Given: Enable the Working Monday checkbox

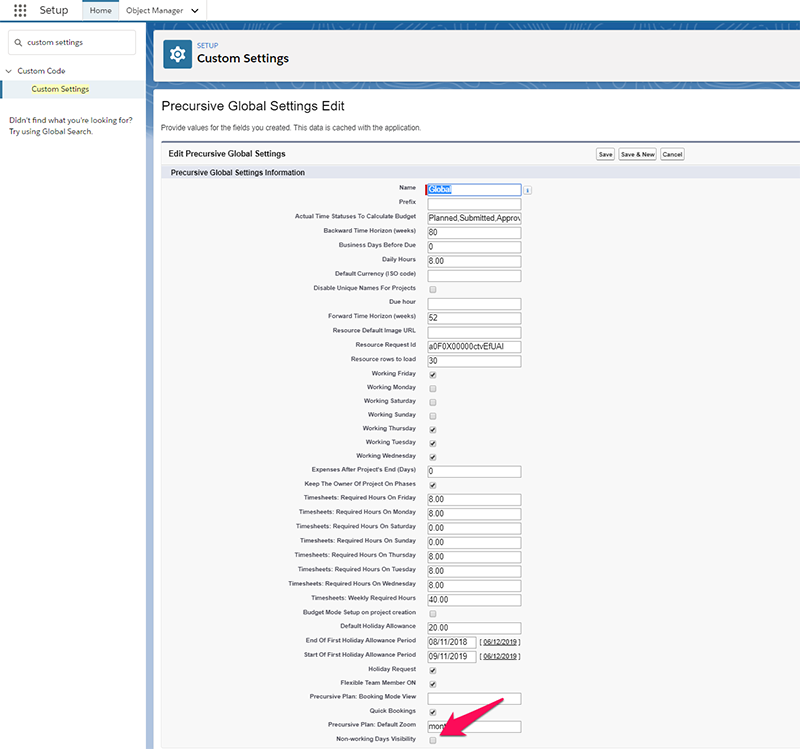Looking at the screenshot, I should [433, 389].
